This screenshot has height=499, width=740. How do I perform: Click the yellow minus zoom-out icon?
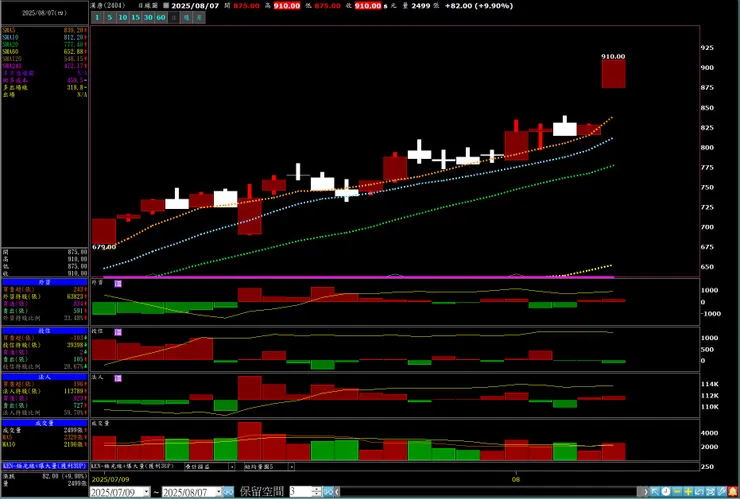(x=677, y=492)
